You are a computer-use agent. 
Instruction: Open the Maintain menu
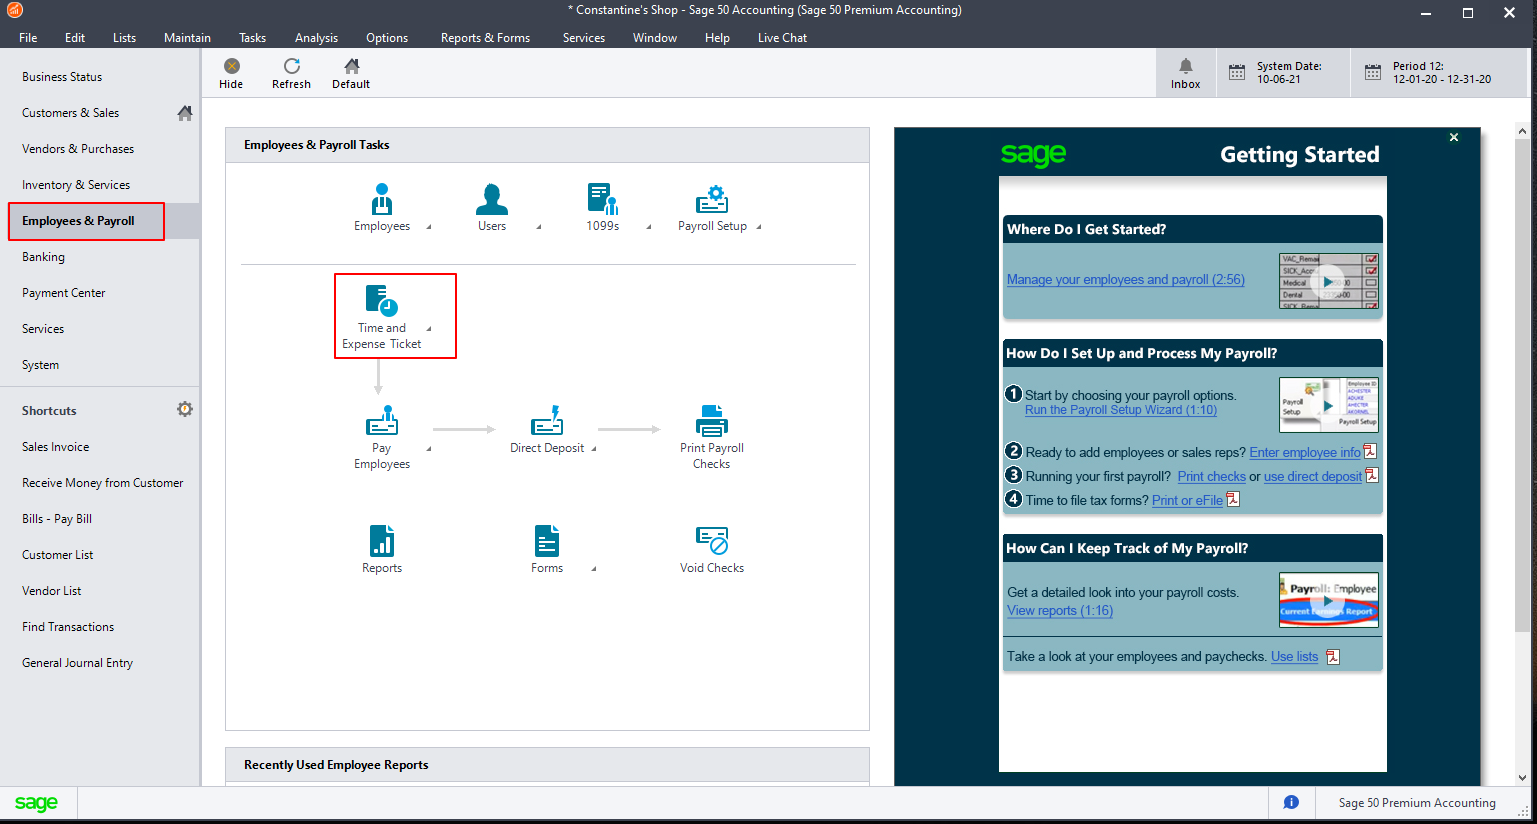[x=187, y=38]
